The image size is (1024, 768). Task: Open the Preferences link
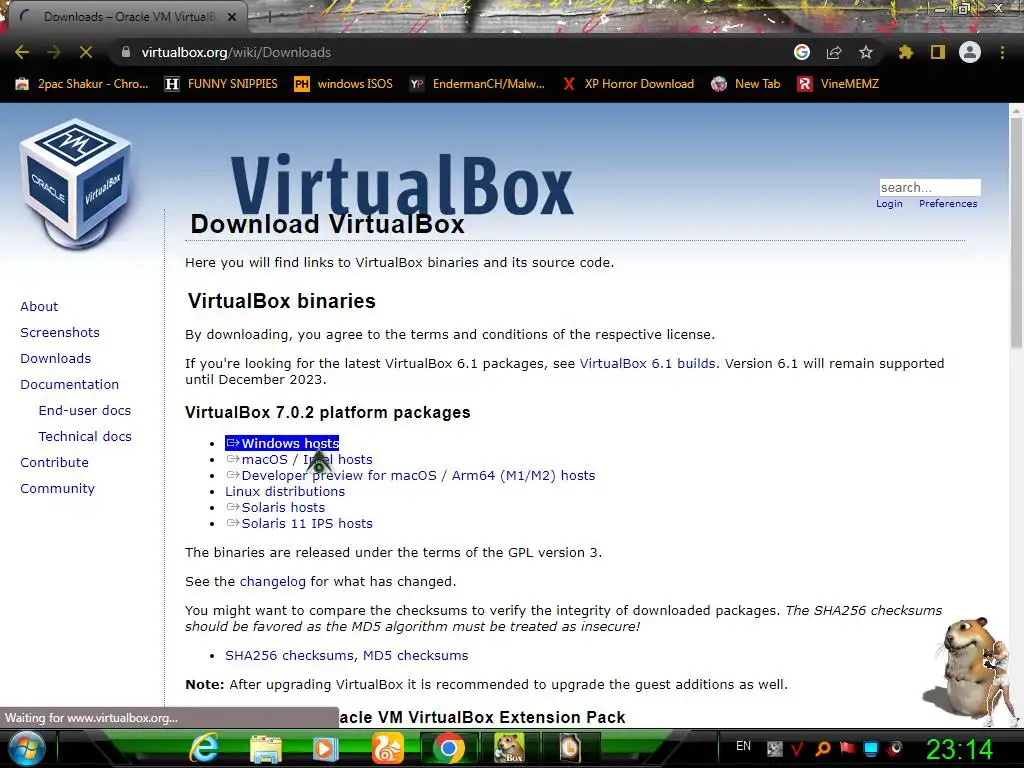coord(948,204)
